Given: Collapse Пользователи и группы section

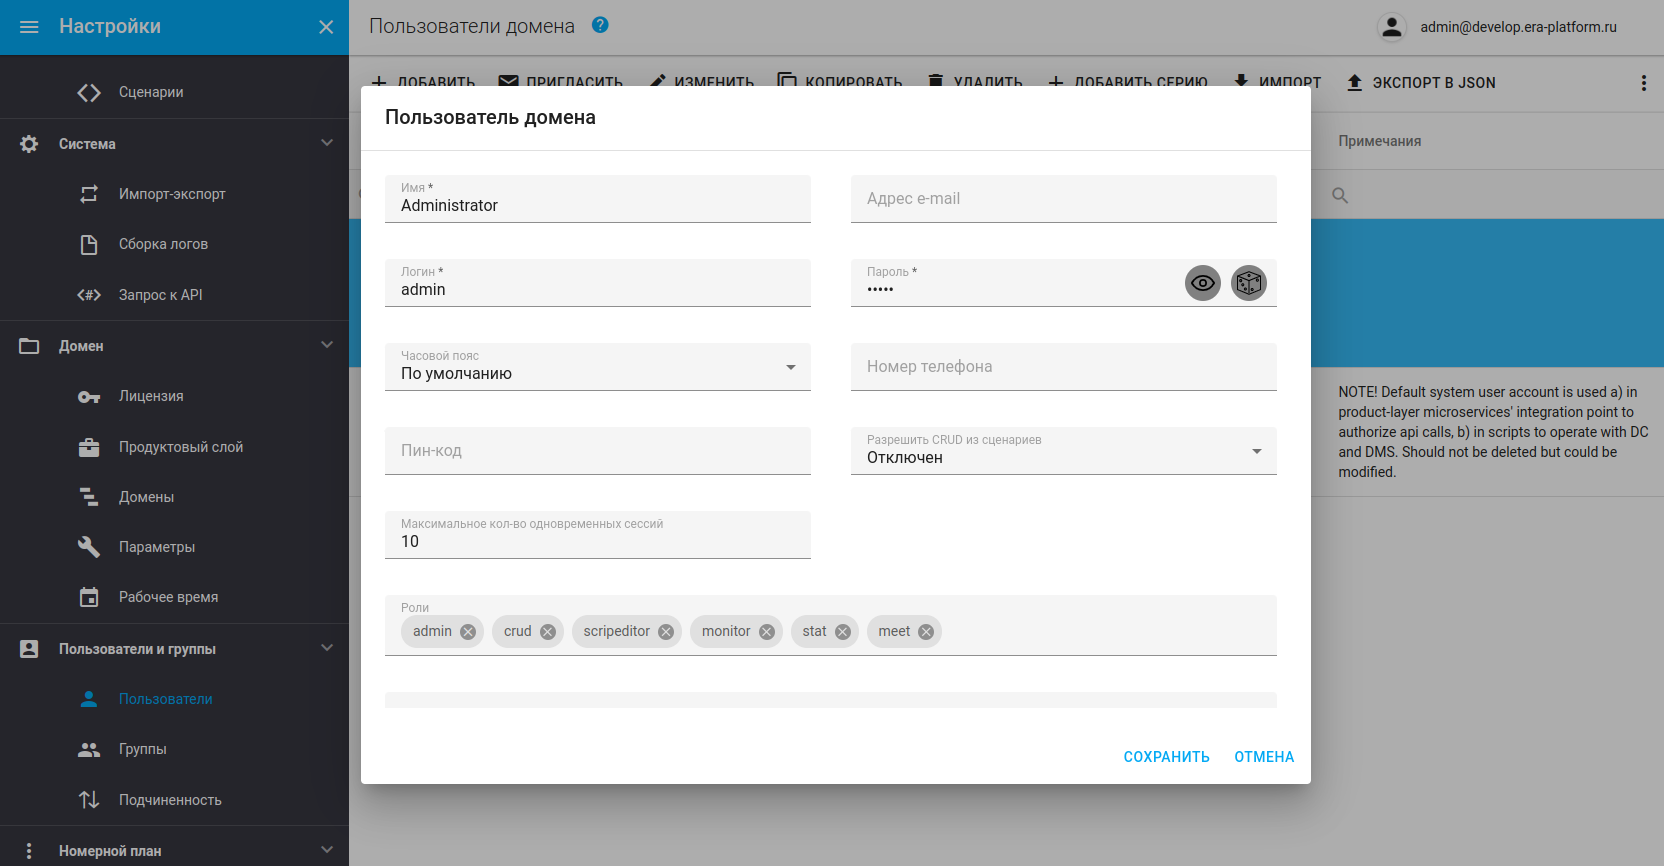Looking at the screenshot, I should coord(326,648).
